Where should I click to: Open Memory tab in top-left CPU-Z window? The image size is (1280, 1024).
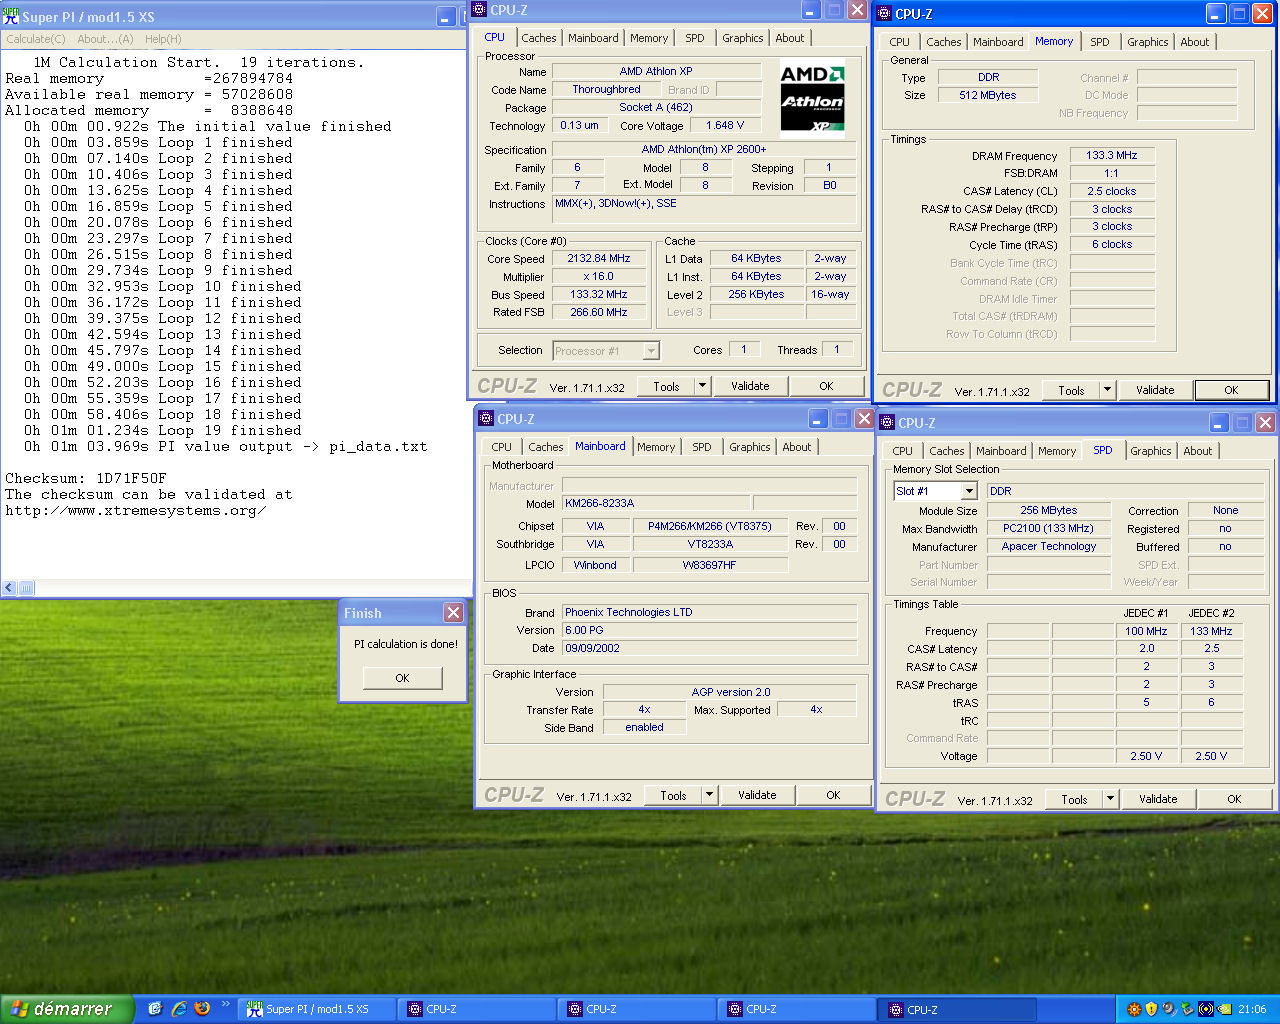tap(649, 38)
